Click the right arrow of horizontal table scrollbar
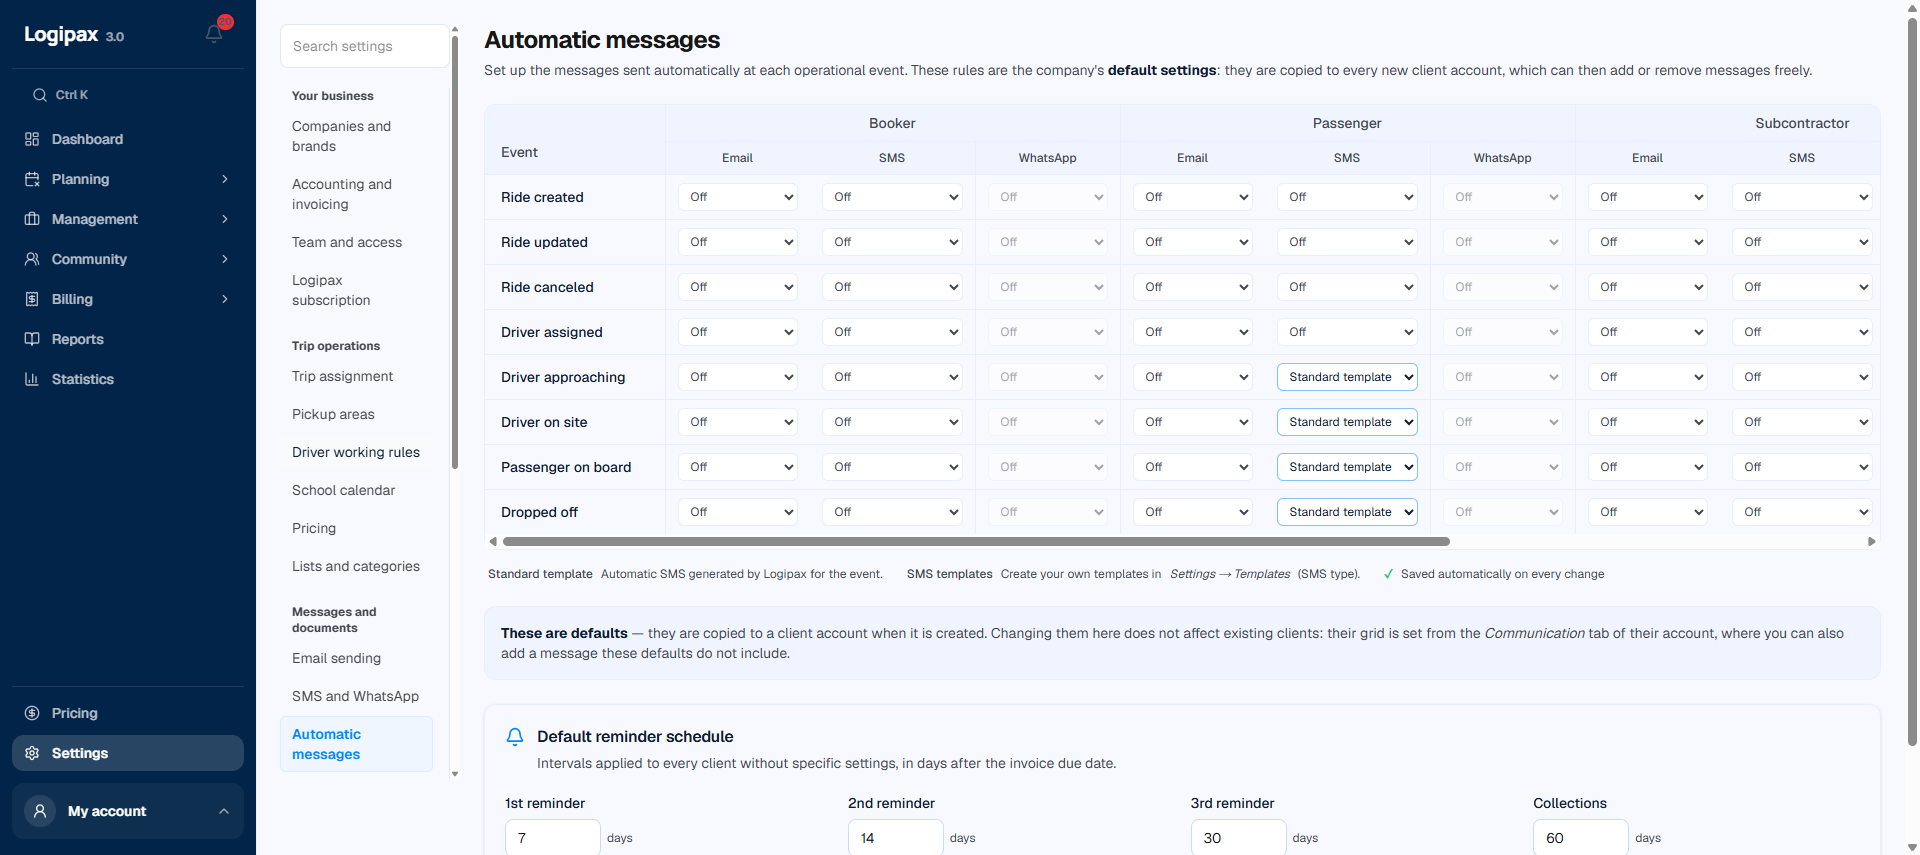Image resolution: width=1920 pixels, height=855 pixels. pyautogui.click(x=1872, y=541)
